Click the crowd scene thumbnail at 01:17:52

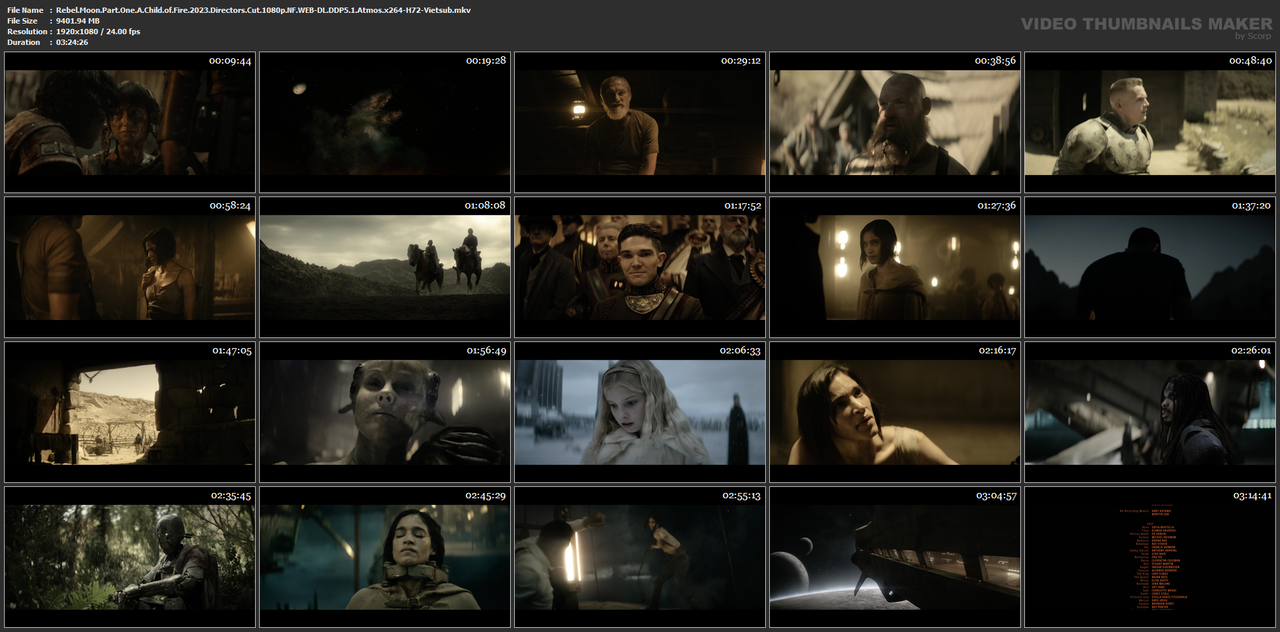pyautogui.click(x=640, y=267)
